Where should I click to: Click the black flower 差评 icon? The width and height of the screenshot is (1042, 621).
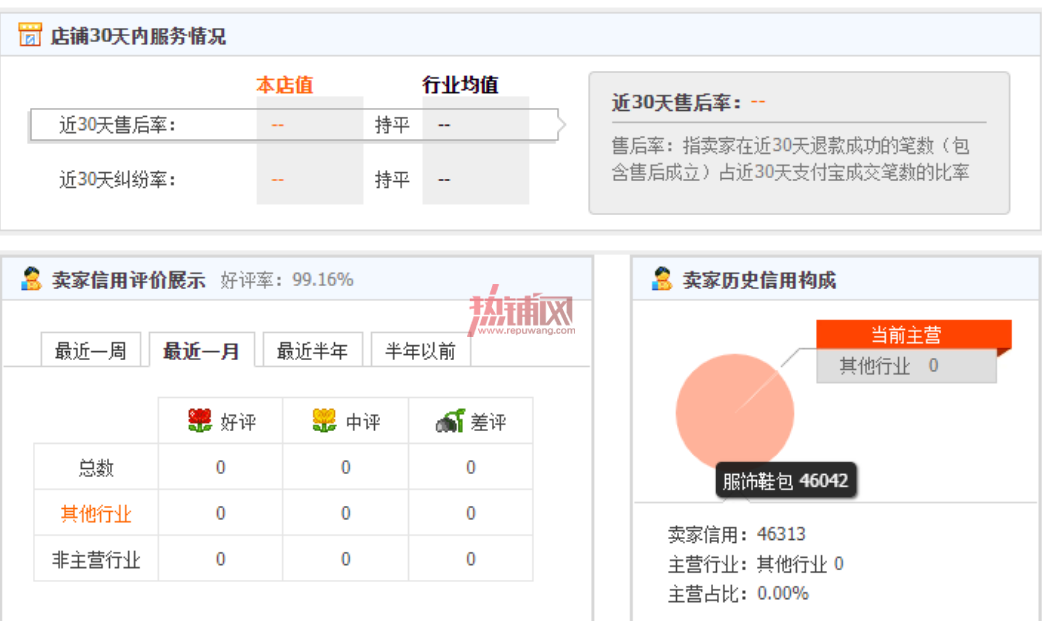coord(450,421)
